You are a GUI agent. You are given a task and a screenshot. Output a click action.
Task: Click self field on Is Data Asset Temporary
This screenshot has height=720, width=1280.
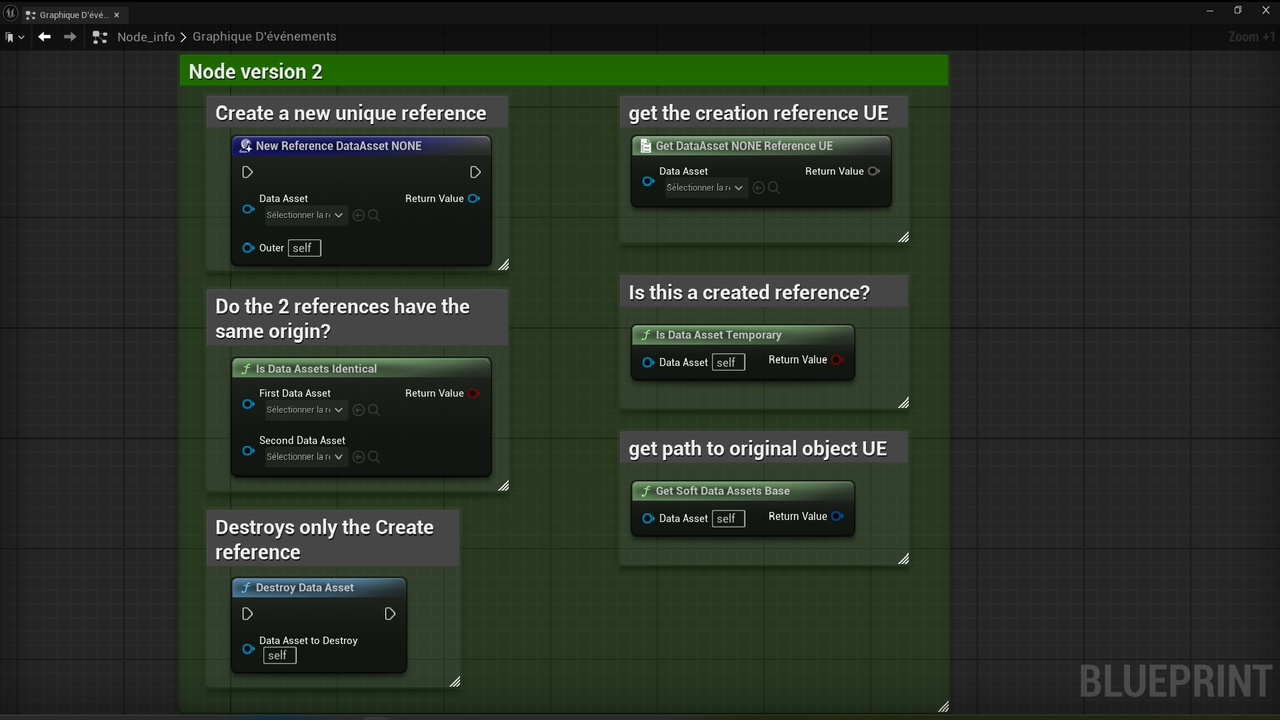tap(728, 362)
